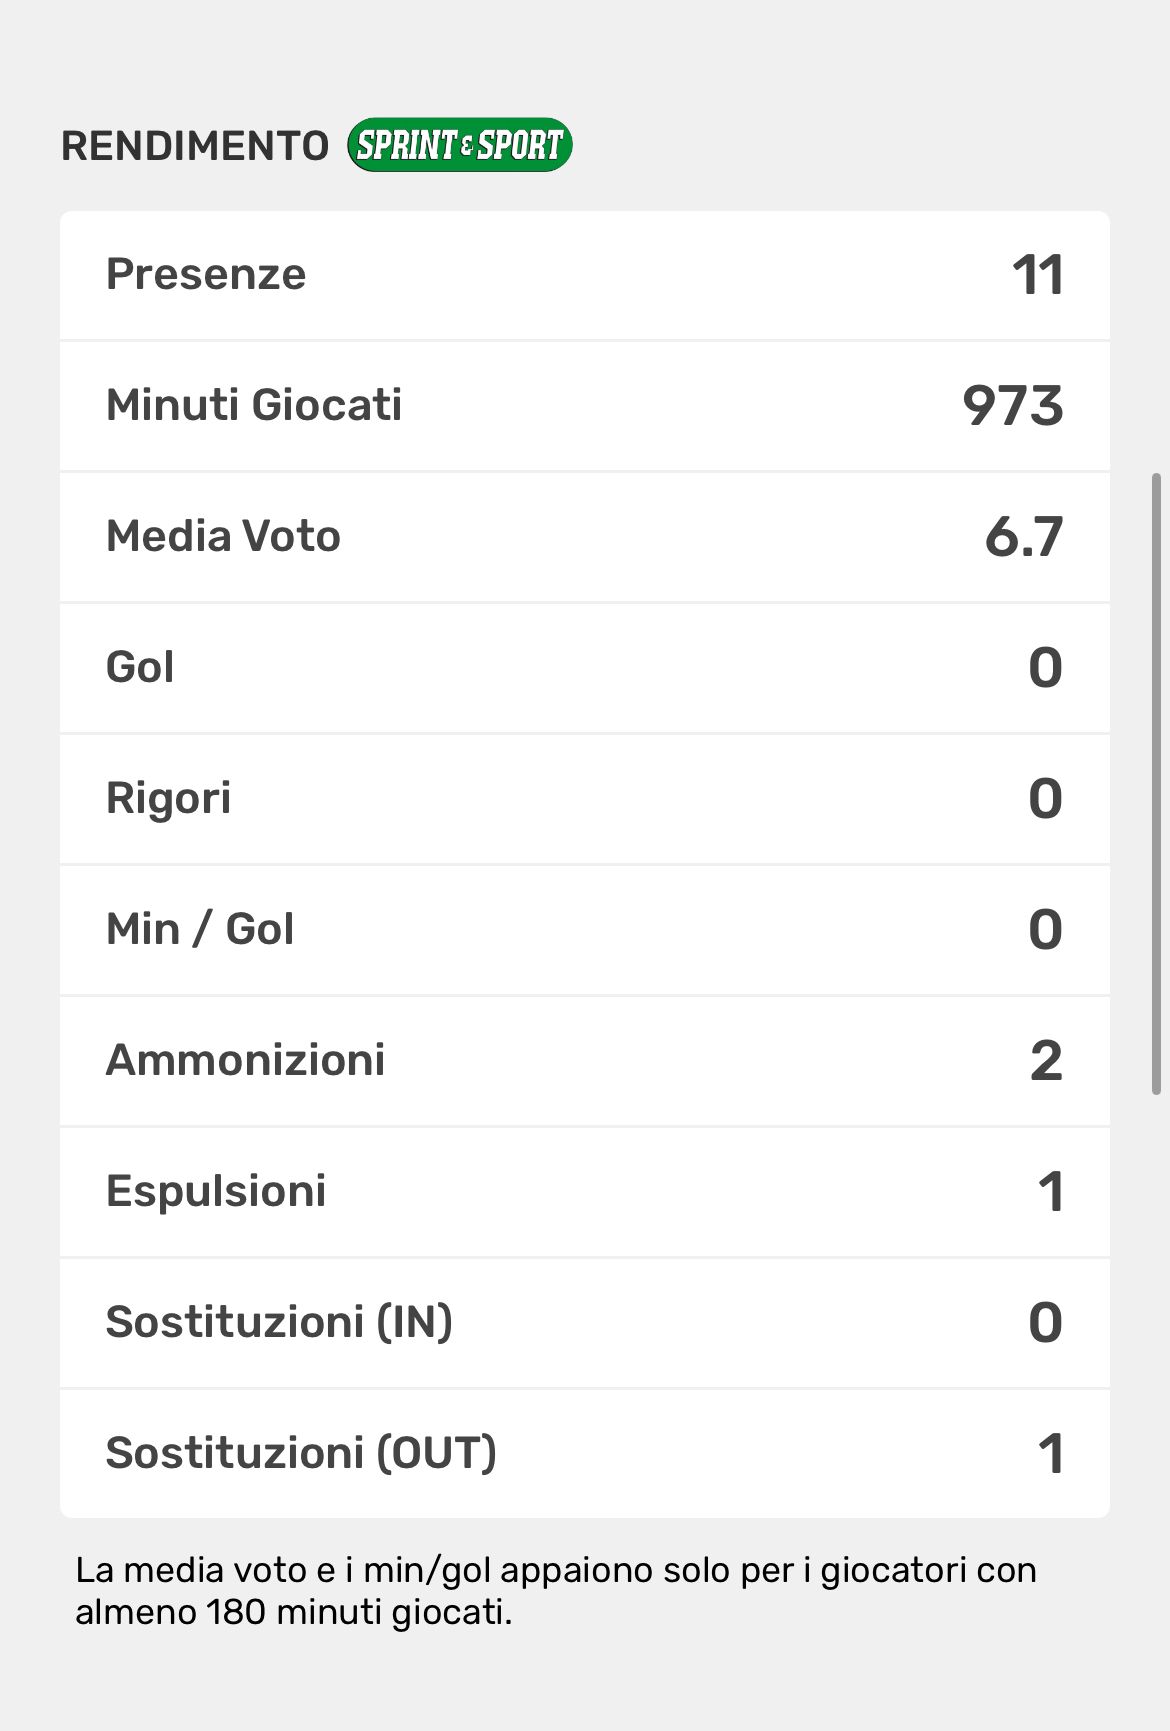Screen dimensions: 1170x1731
Task: Select the Presenze row label
Action: (x=206, y=274)
